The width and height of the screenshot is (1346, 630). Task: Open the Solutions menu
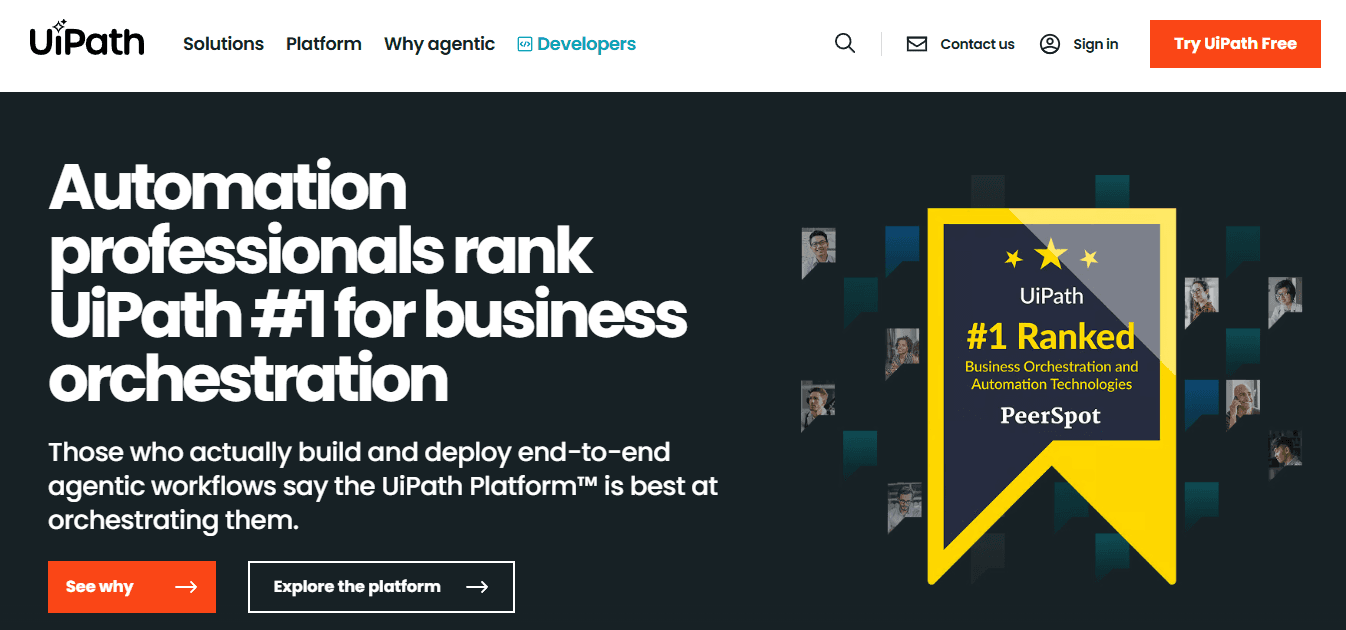click(x=224, y=44)
